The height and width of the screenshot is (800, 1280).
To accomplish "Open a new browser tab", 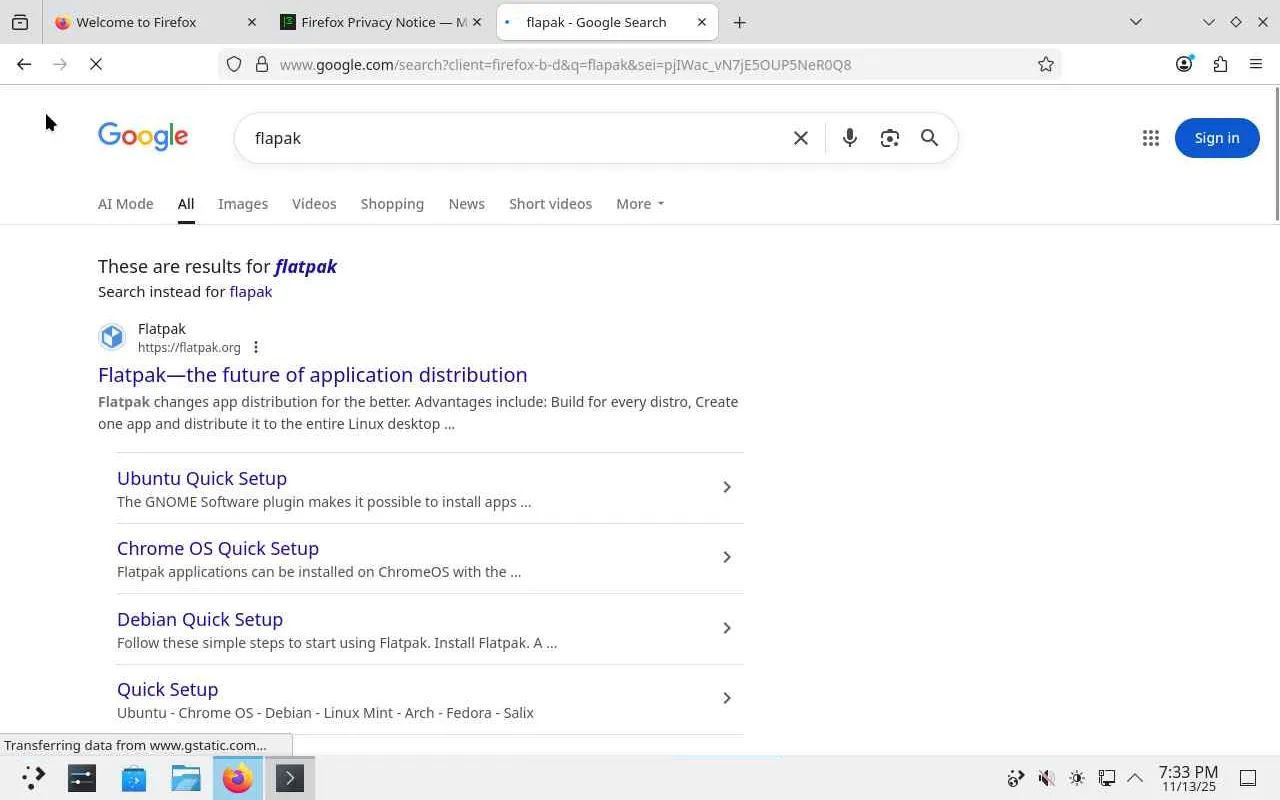I will click(739, 22).
